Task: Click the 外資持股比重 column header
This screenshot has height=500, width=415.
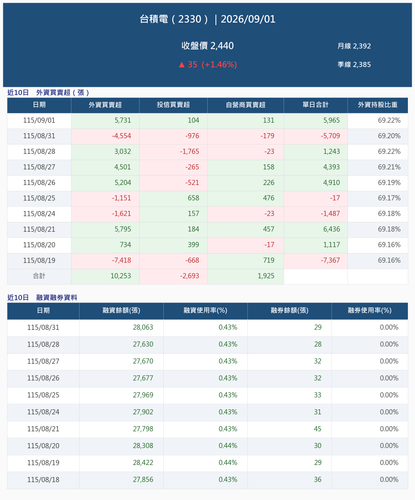Action: tap(378, 105)
